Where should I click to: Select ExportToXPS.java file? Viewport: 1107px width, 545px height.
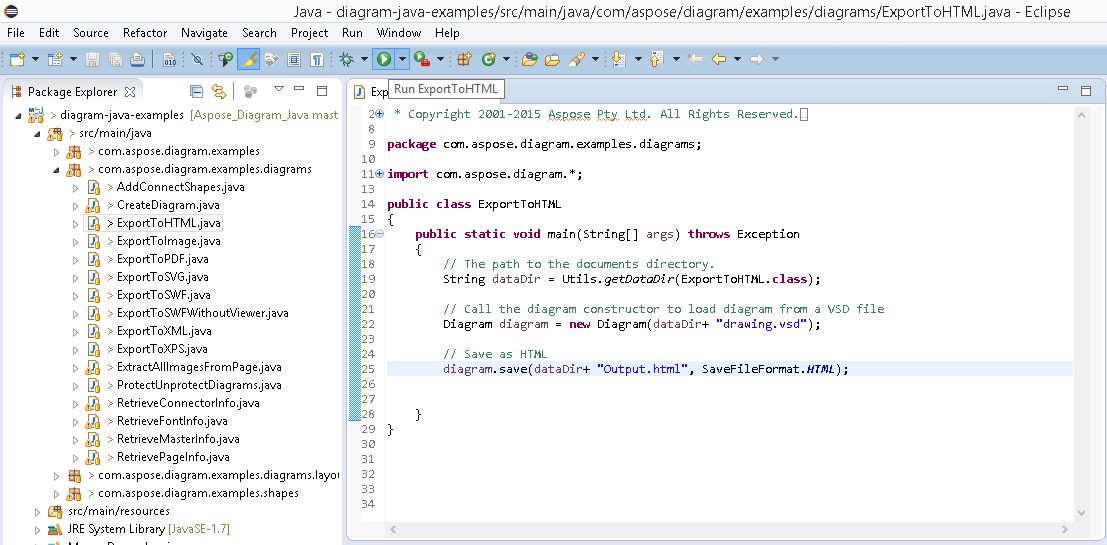coord(162,349)
